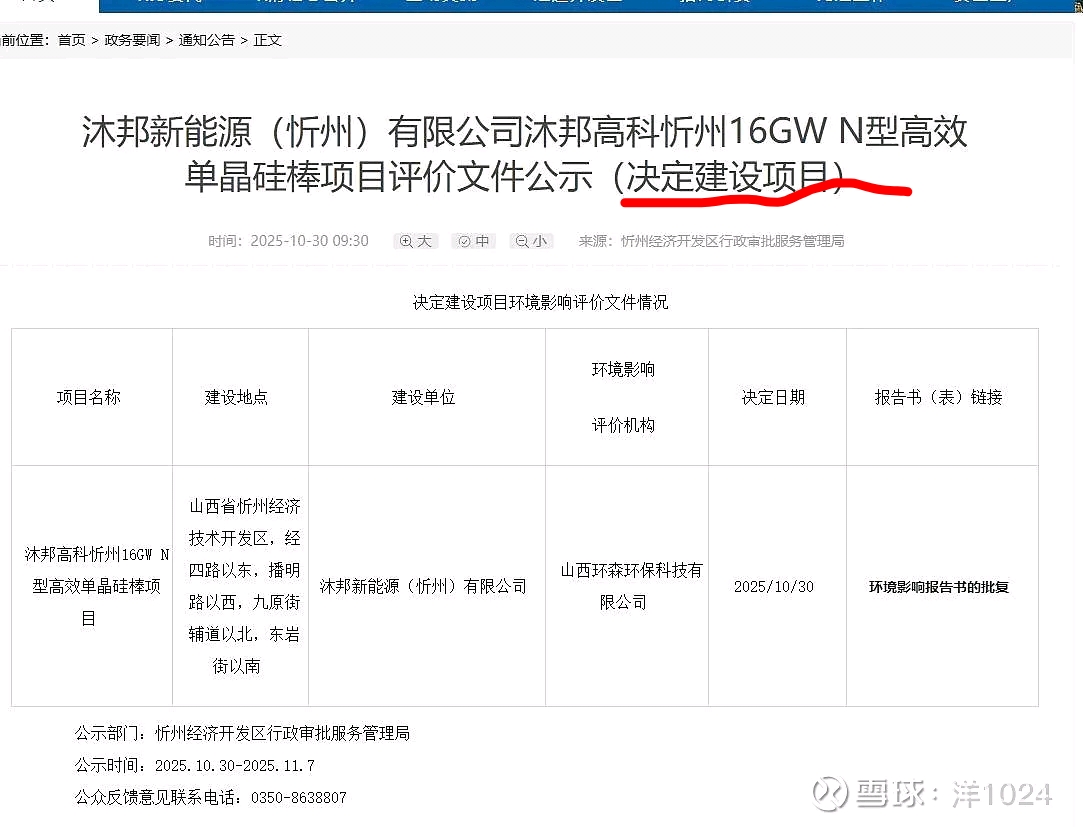Click the location cell starting 山西省忻州经济技术开发区
1083x827 pixels.
[240, 586]
